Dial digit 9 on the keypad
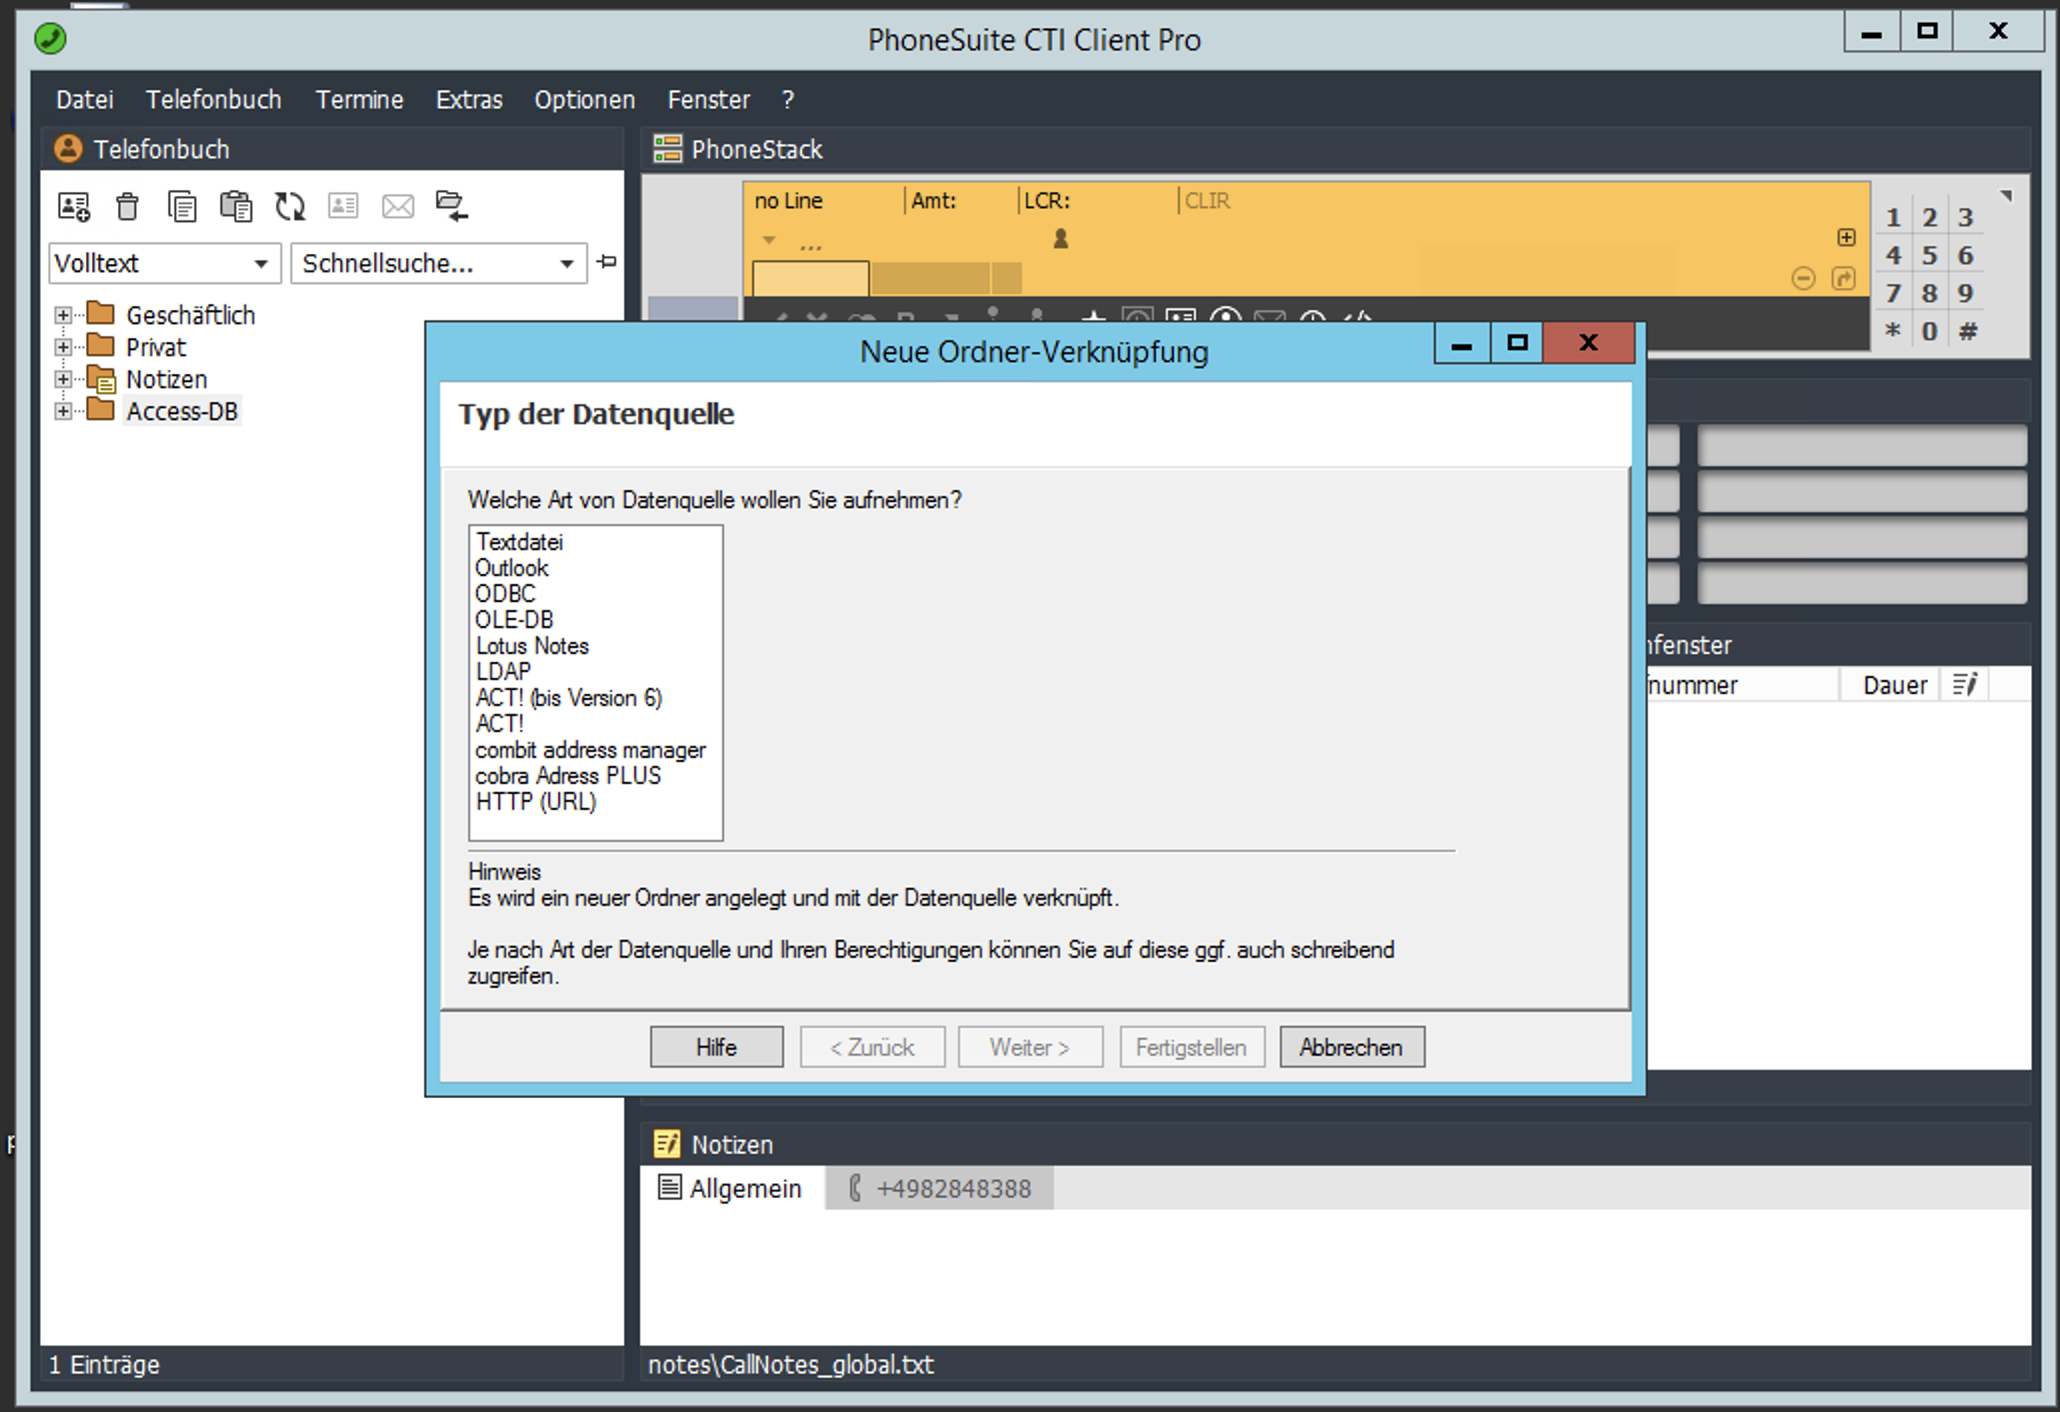This screenshot has width=2060, height=1412. (1965, 293)
